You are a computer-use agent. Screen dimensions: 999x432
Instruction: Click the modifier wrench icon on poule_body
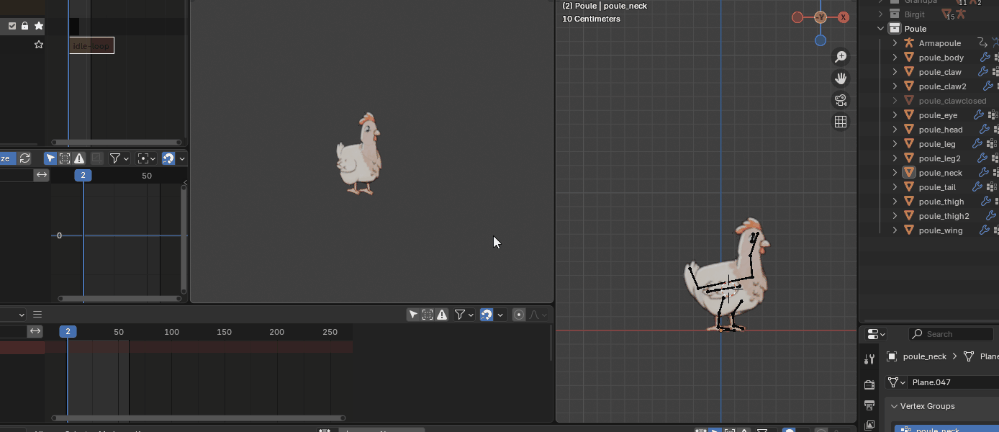point(985,57)
